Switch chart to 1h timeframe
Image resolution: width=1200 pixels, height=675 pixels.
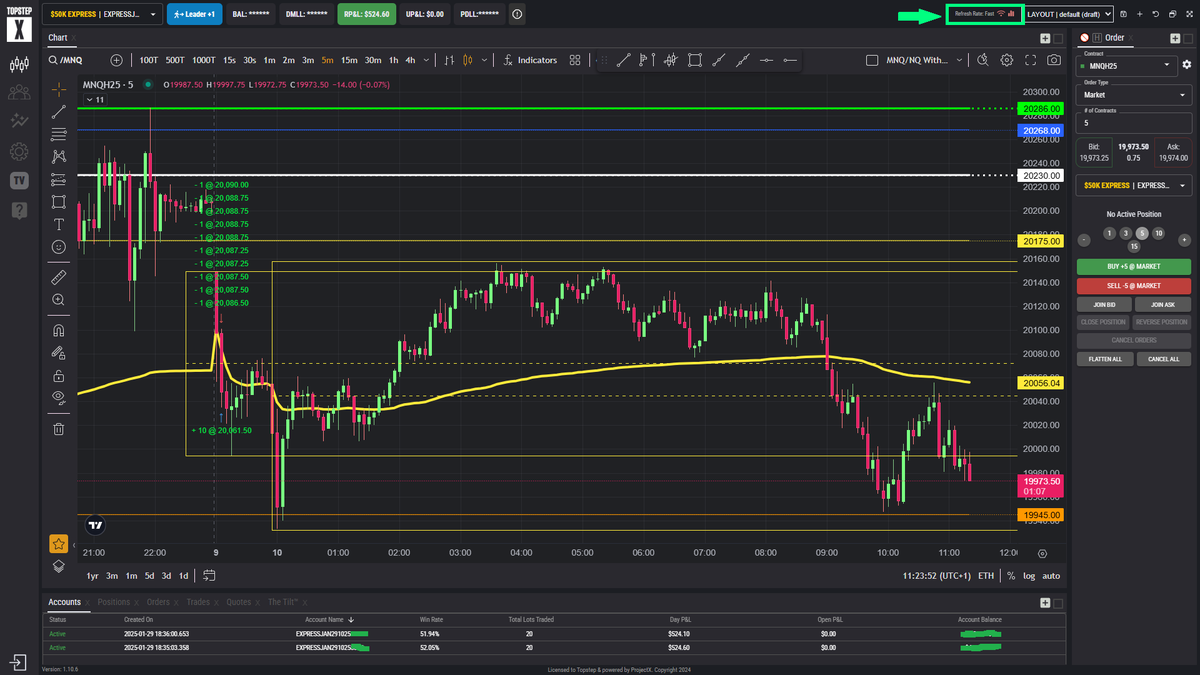(394, 60)
